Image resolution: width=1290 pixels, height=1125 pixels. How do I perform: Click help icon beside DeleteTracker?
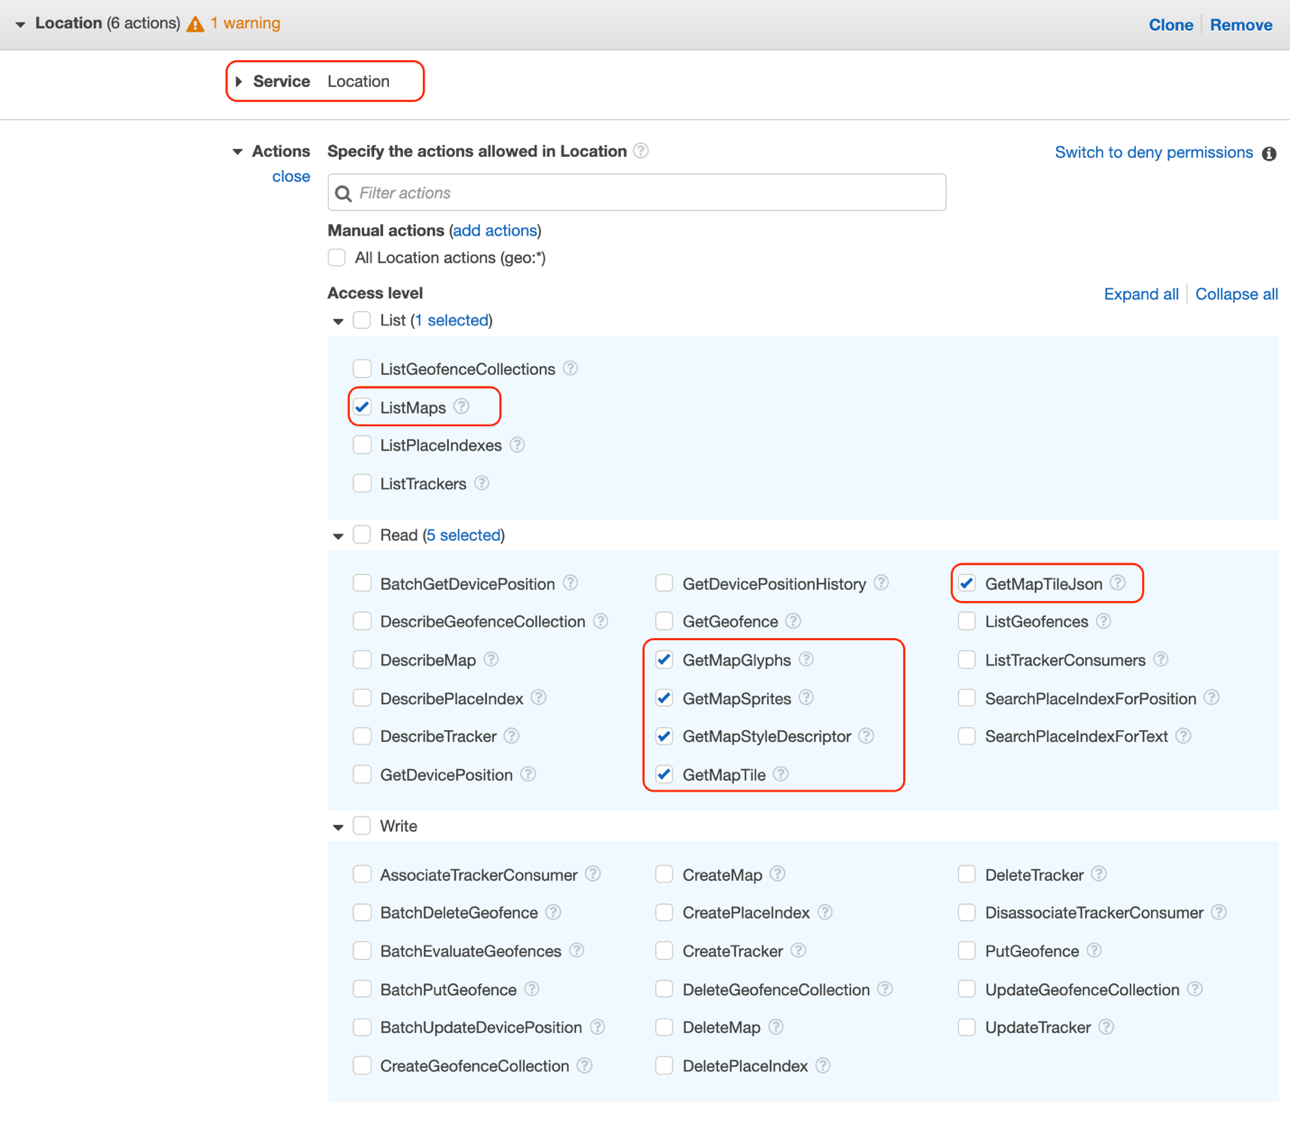point(1099,874)
